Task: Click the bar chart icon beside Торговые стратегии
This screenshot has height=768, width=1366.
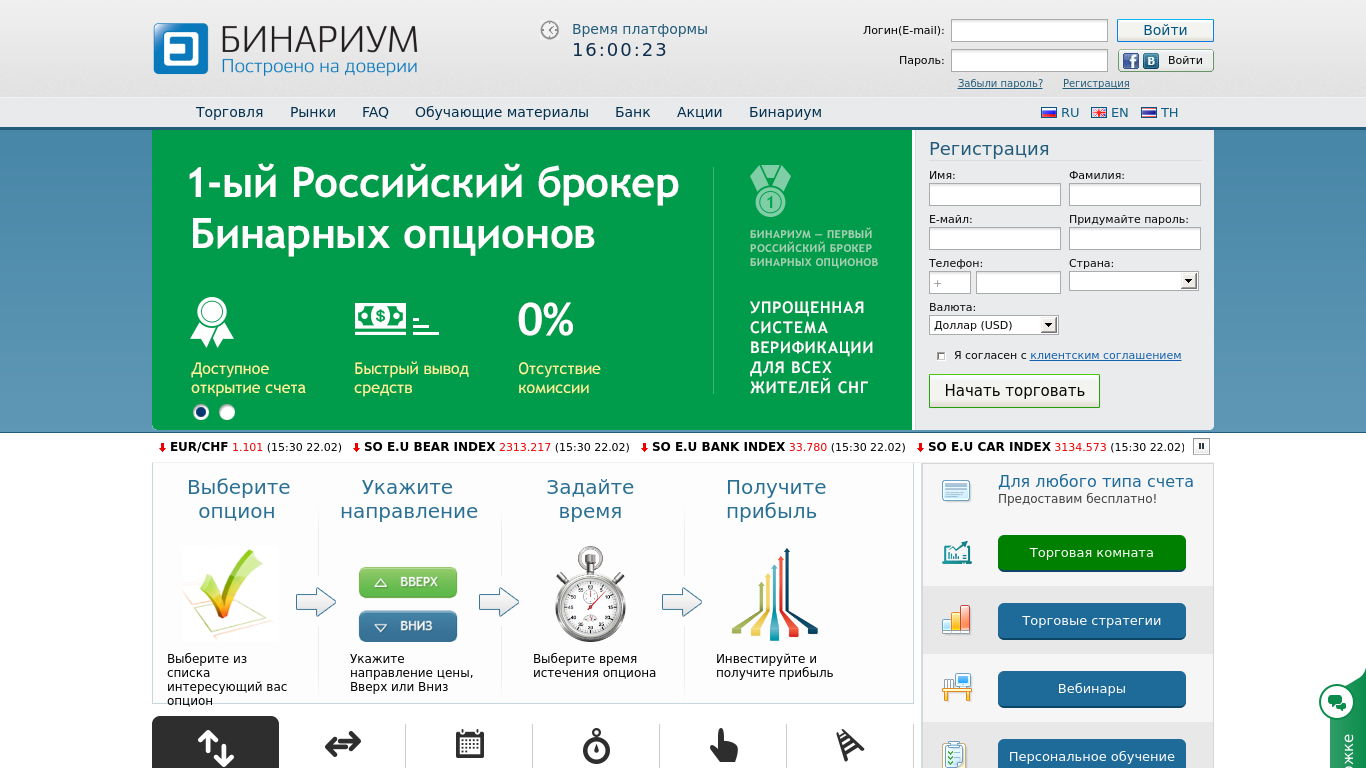Action: 956,620
